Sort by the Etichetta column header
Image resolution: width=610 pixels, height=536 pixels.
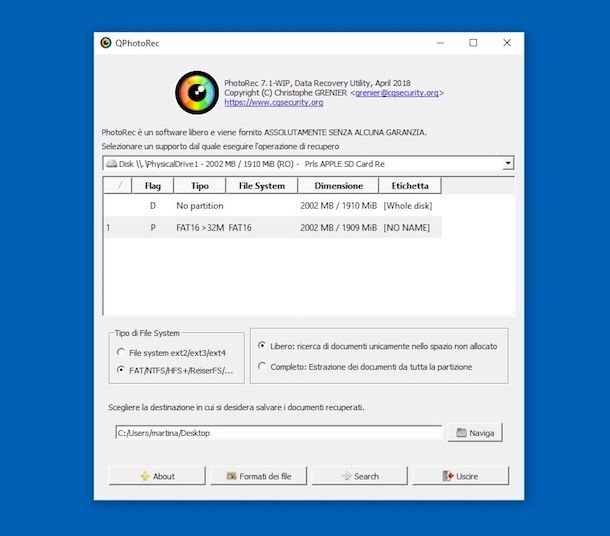[x=410, y=186]
